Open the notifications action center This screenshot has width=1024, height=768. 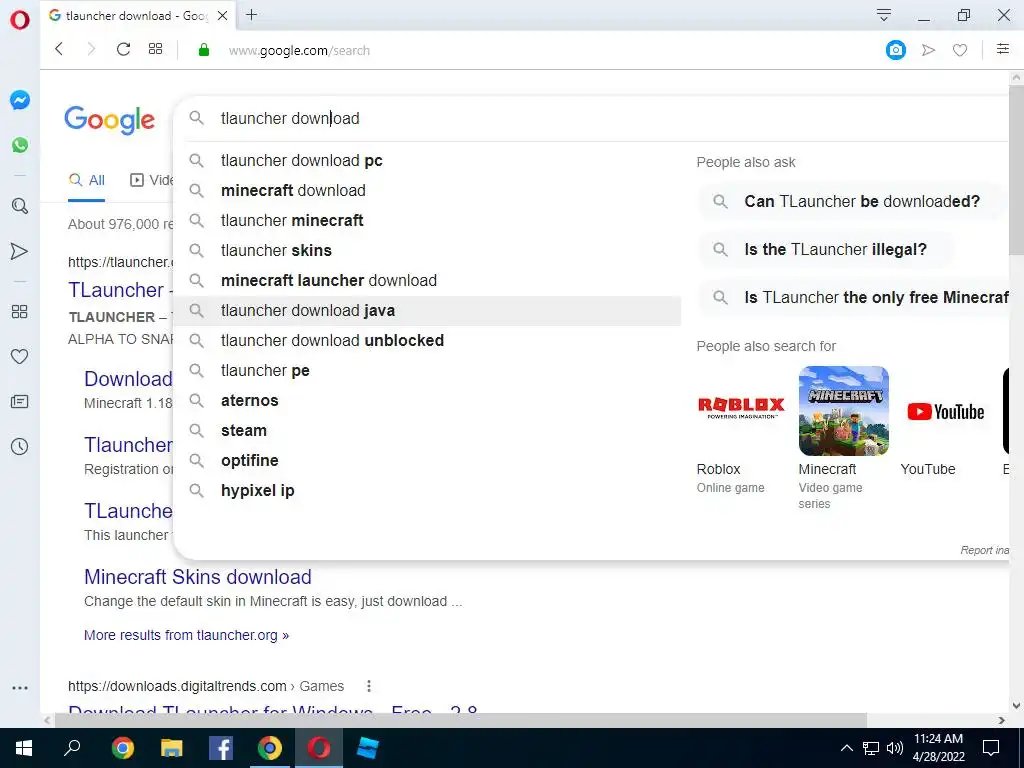991,748
